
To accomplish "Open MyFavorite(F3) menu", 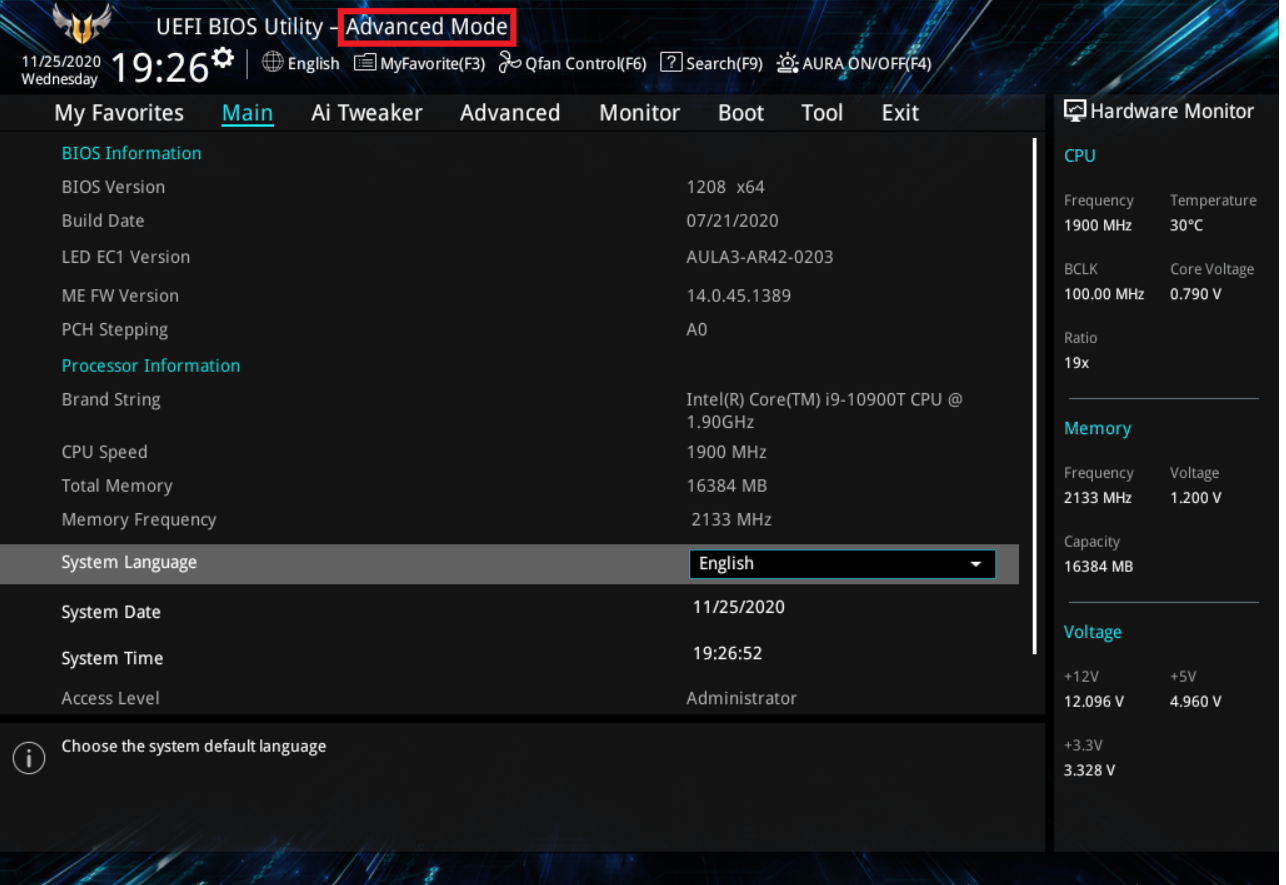I will [x=419, y=63].
